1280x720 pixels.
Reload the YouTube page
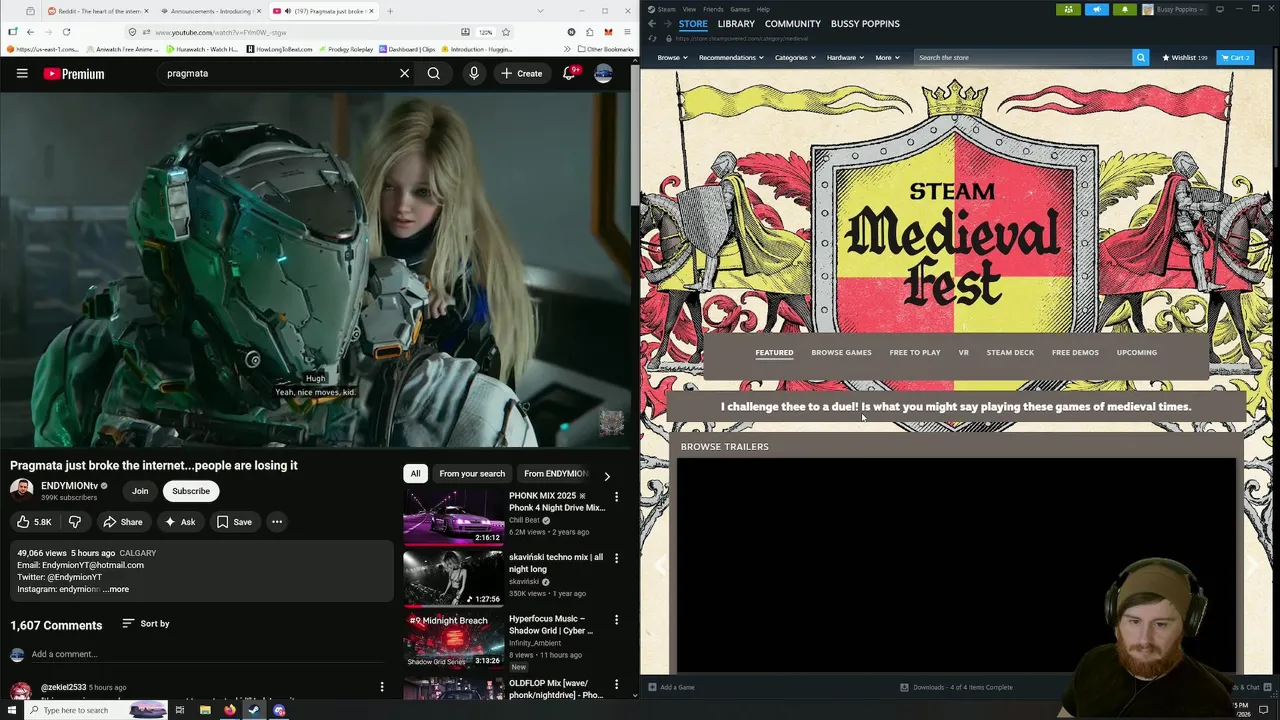[66, 32]
